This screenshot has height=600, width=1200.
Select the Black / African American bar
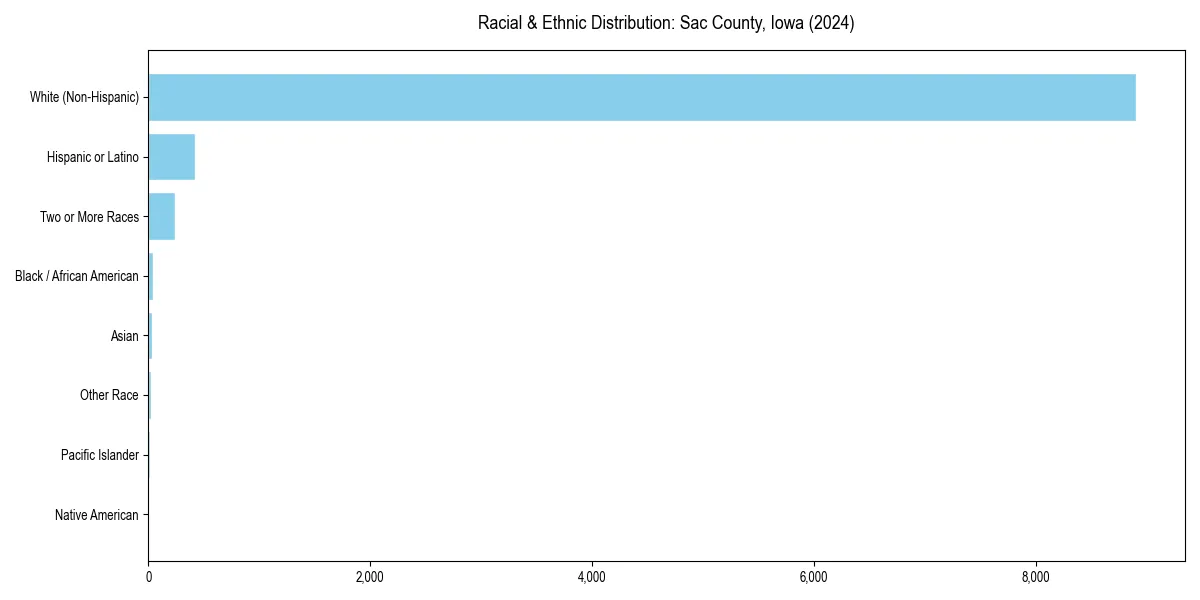pos(150,276)
